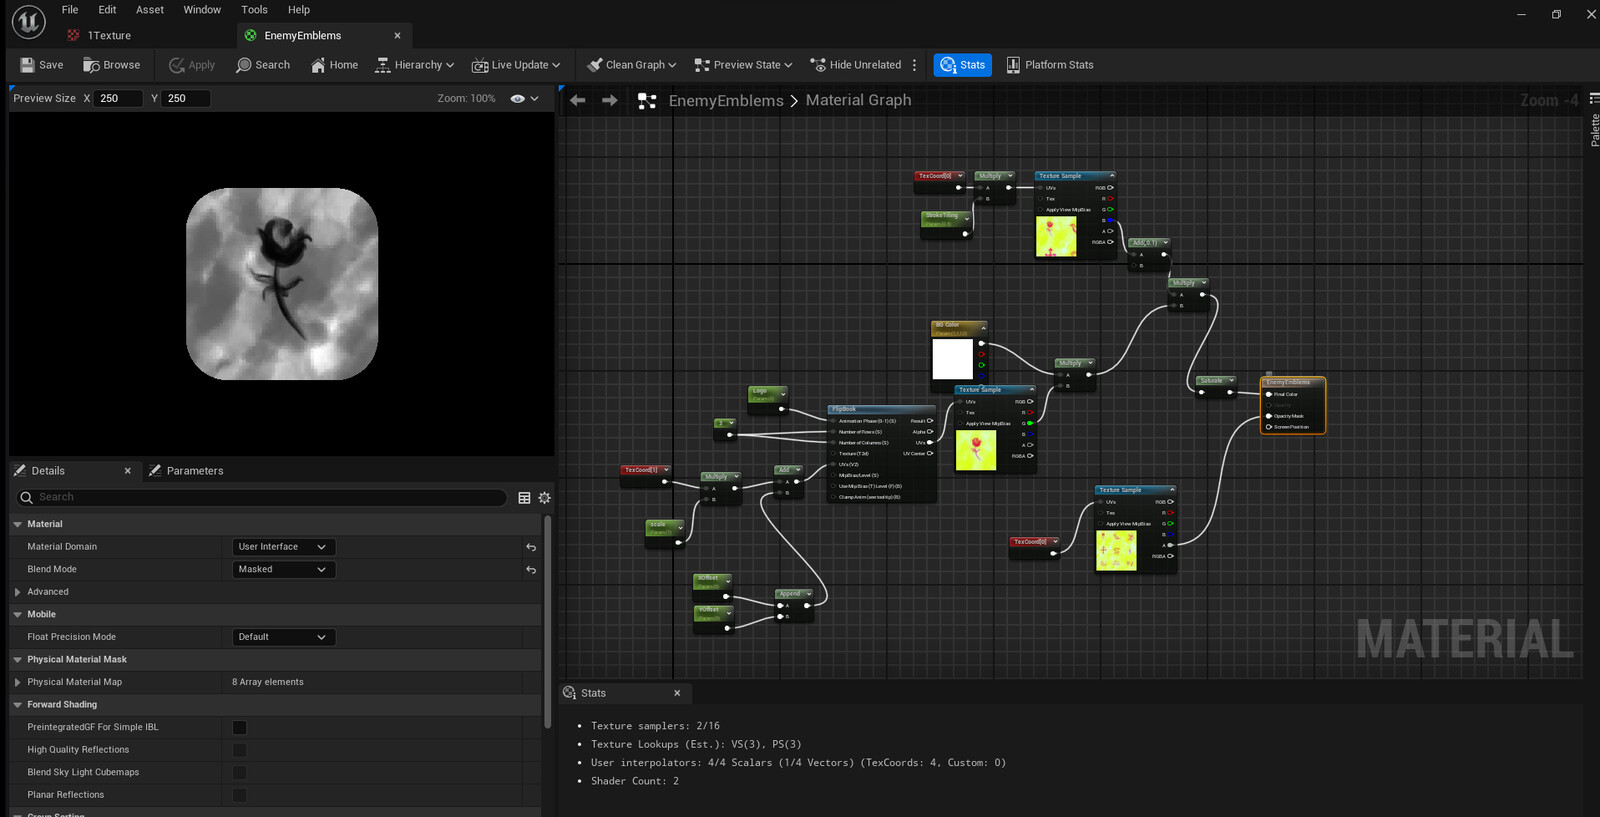Toggle Platform Stats

coord(1049,65)
